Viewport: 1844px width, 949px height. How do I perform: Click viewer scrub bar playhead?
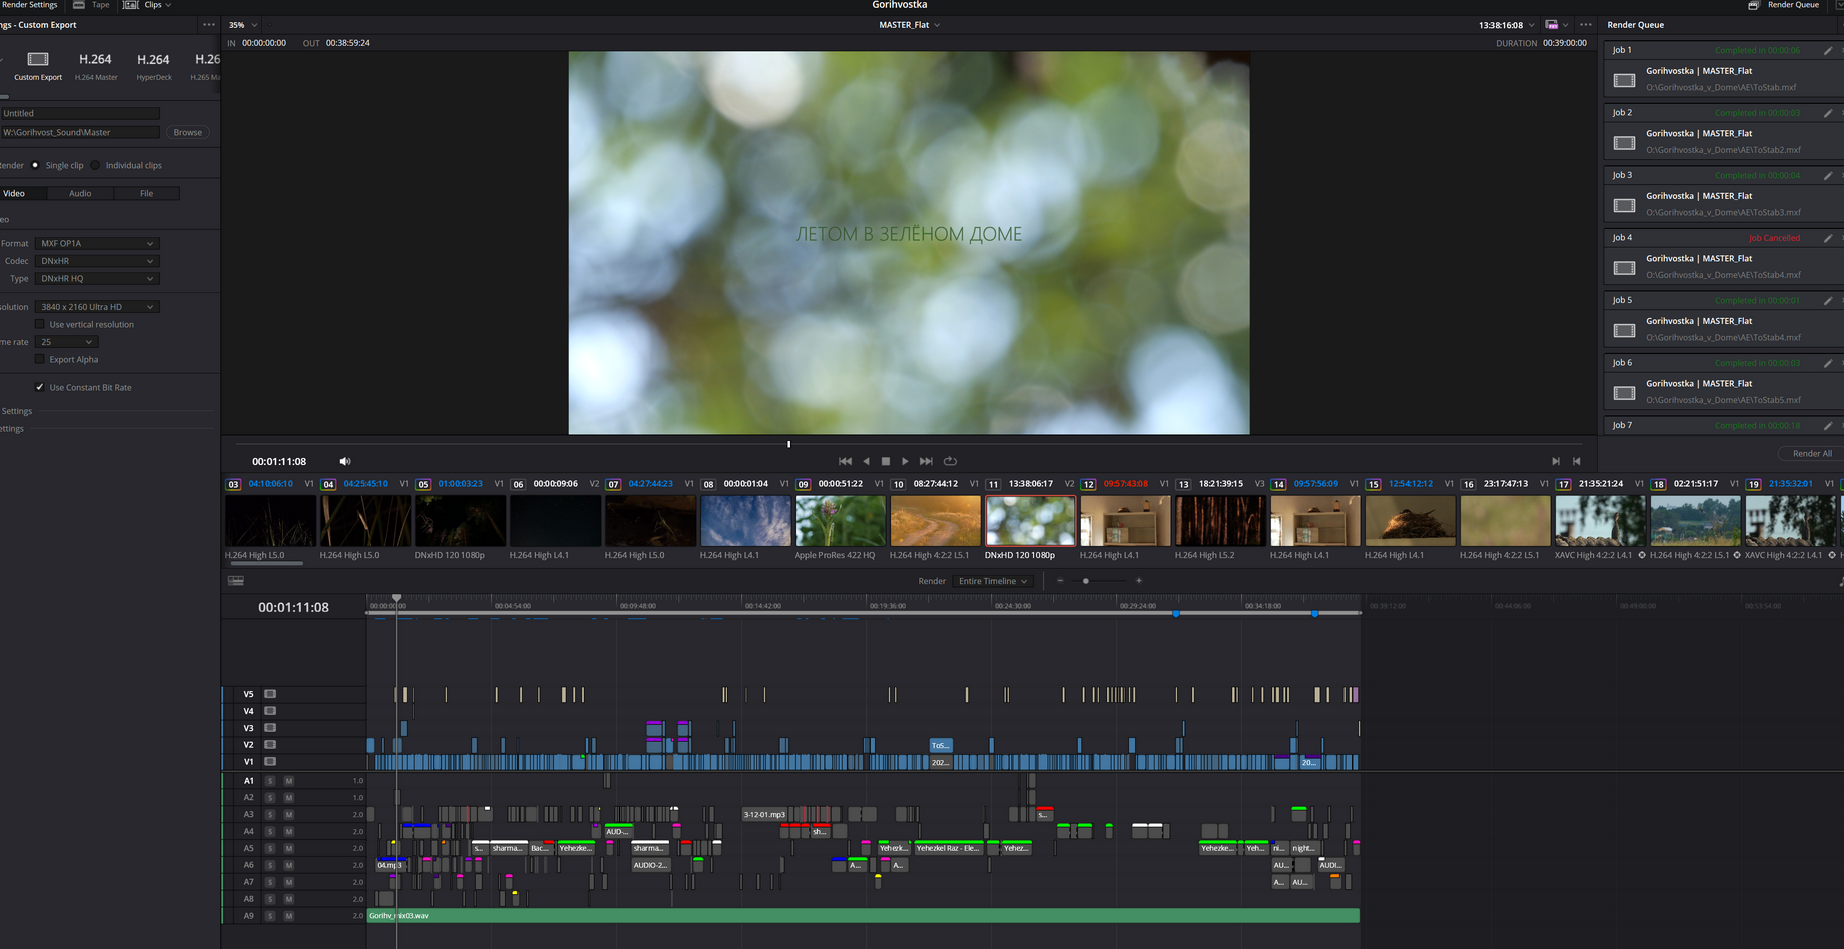[x=788, y=444]
